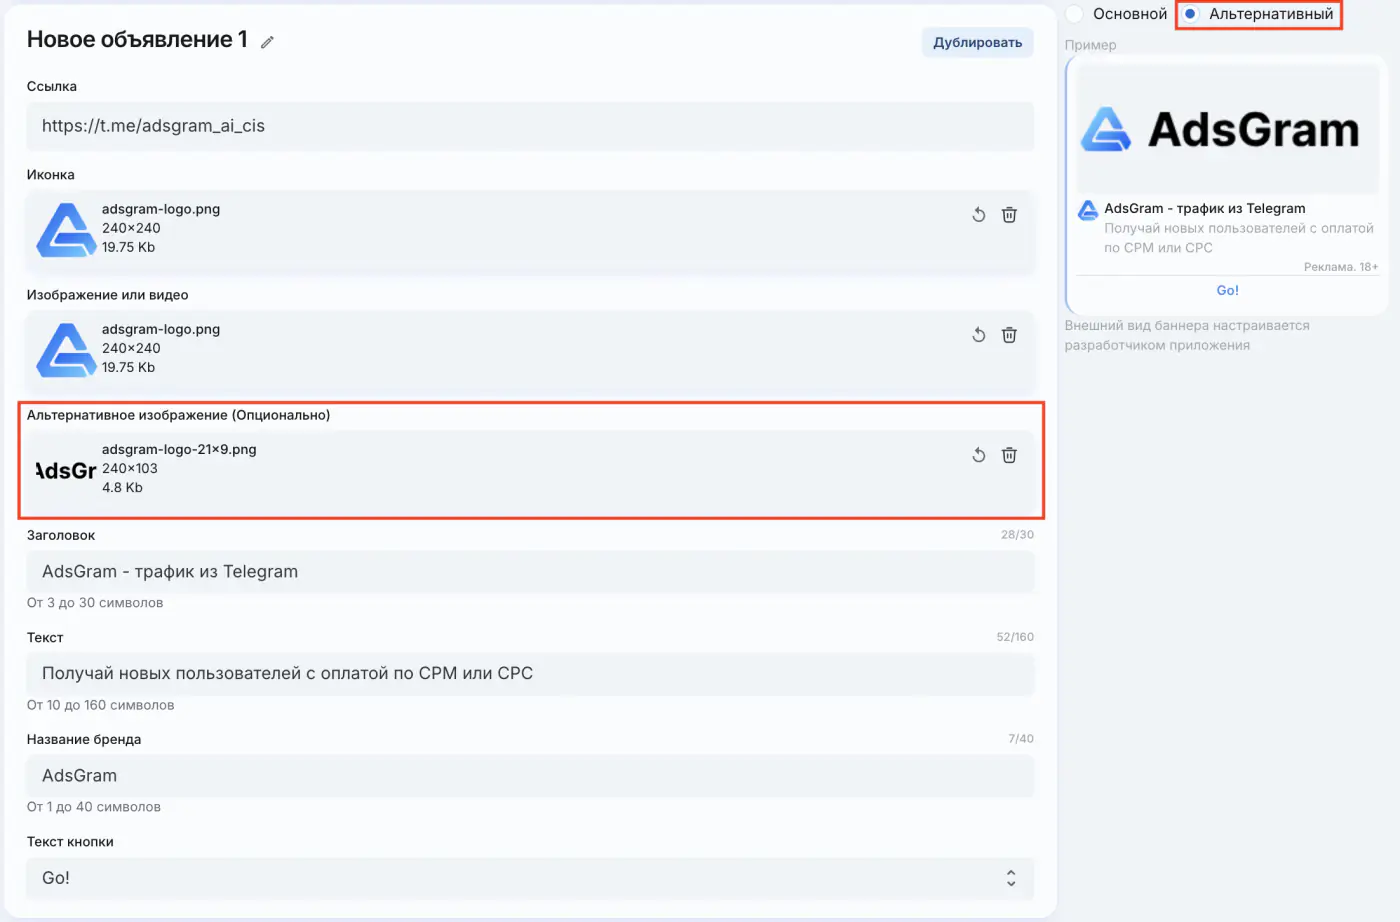Reset the Иконка file adsgram-logo.png
Viewport: 1400px width, 922px height.
tap(979, 215)
